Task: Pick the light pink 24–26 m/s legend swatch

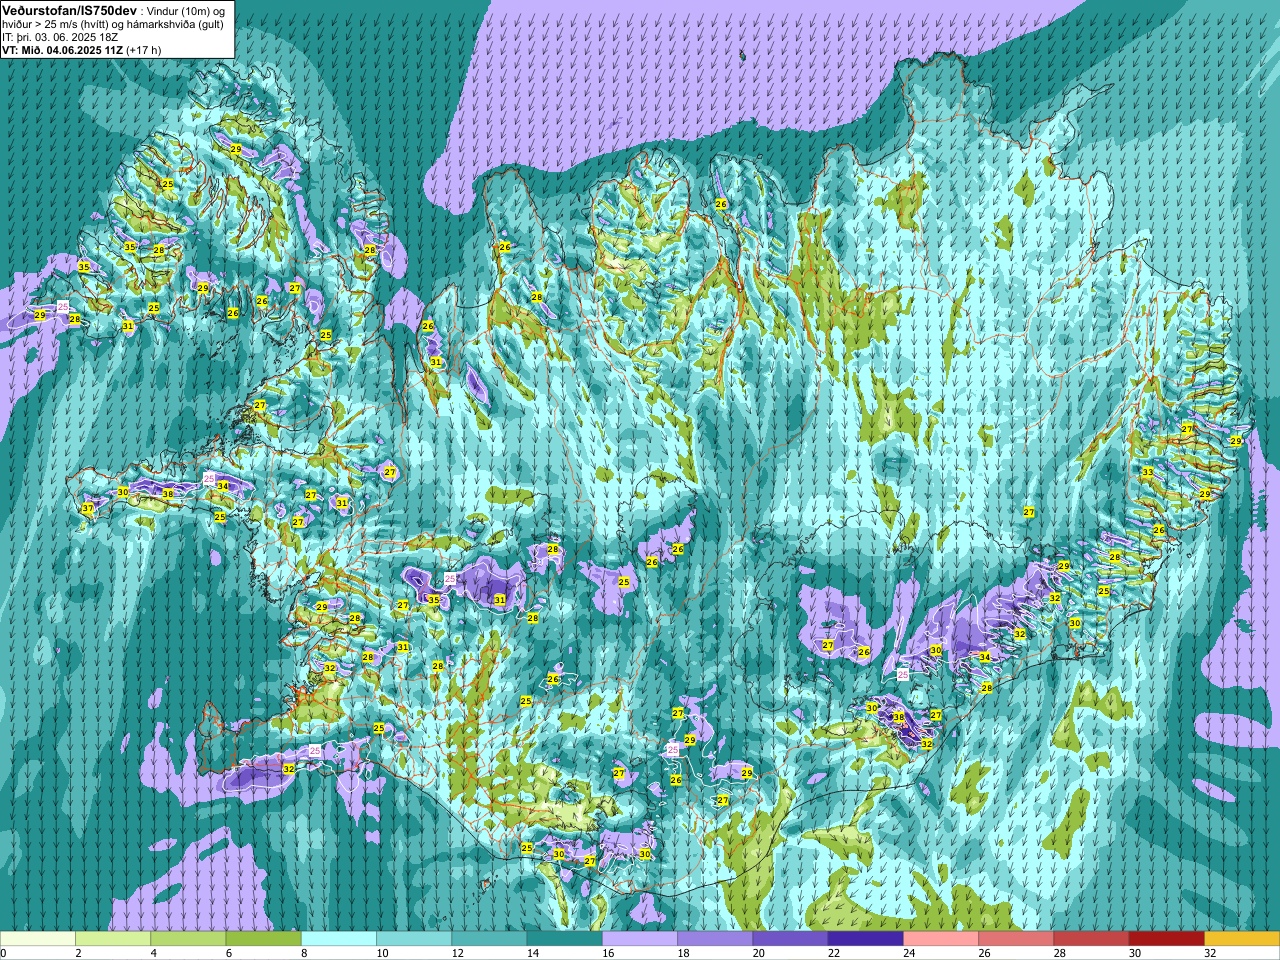Action: [941, 939]
